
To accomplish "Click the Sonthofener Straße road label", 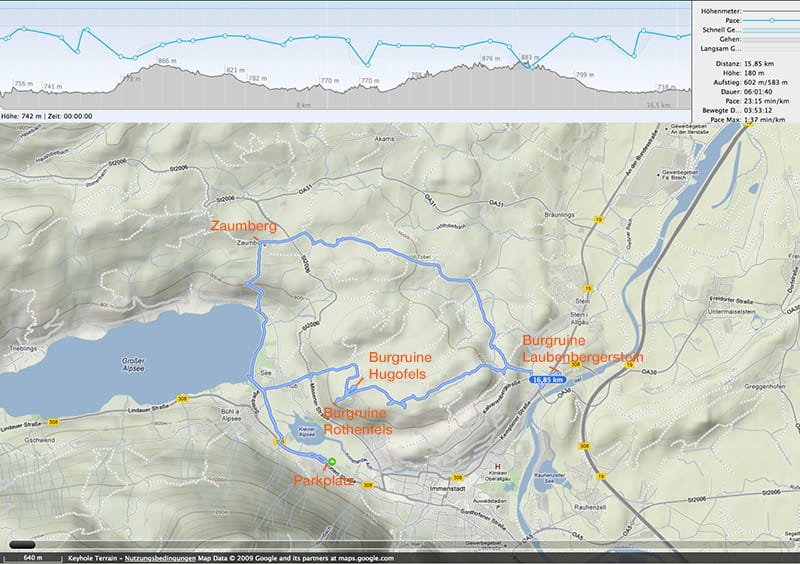I will (x=484, y=520).
